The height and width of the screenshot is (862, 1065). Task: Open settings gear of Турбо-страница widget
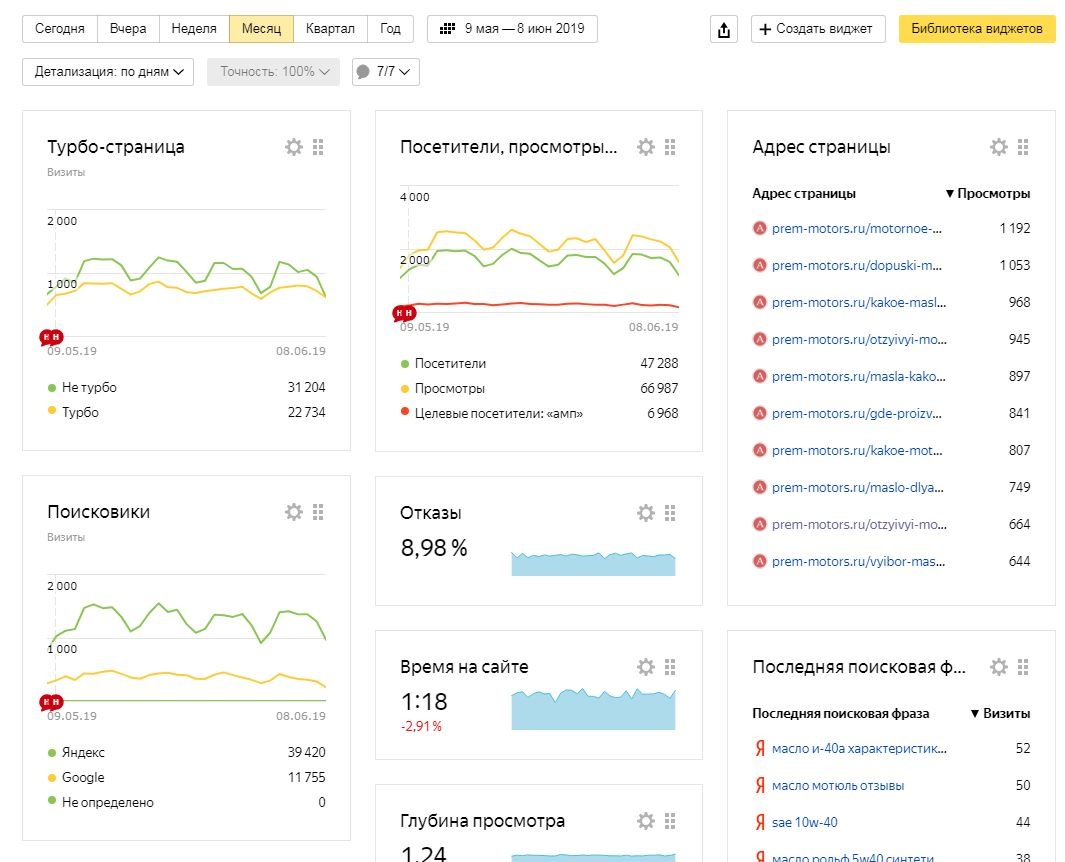click(x=294, y=147)
